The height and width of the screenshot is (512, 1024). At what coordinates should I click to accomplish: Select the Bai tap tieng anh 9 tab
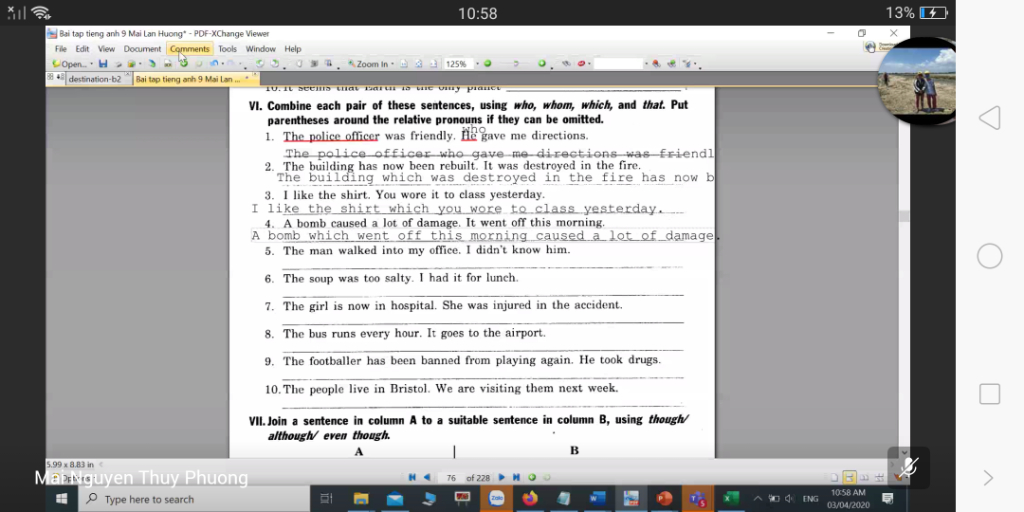pos(189,79)
